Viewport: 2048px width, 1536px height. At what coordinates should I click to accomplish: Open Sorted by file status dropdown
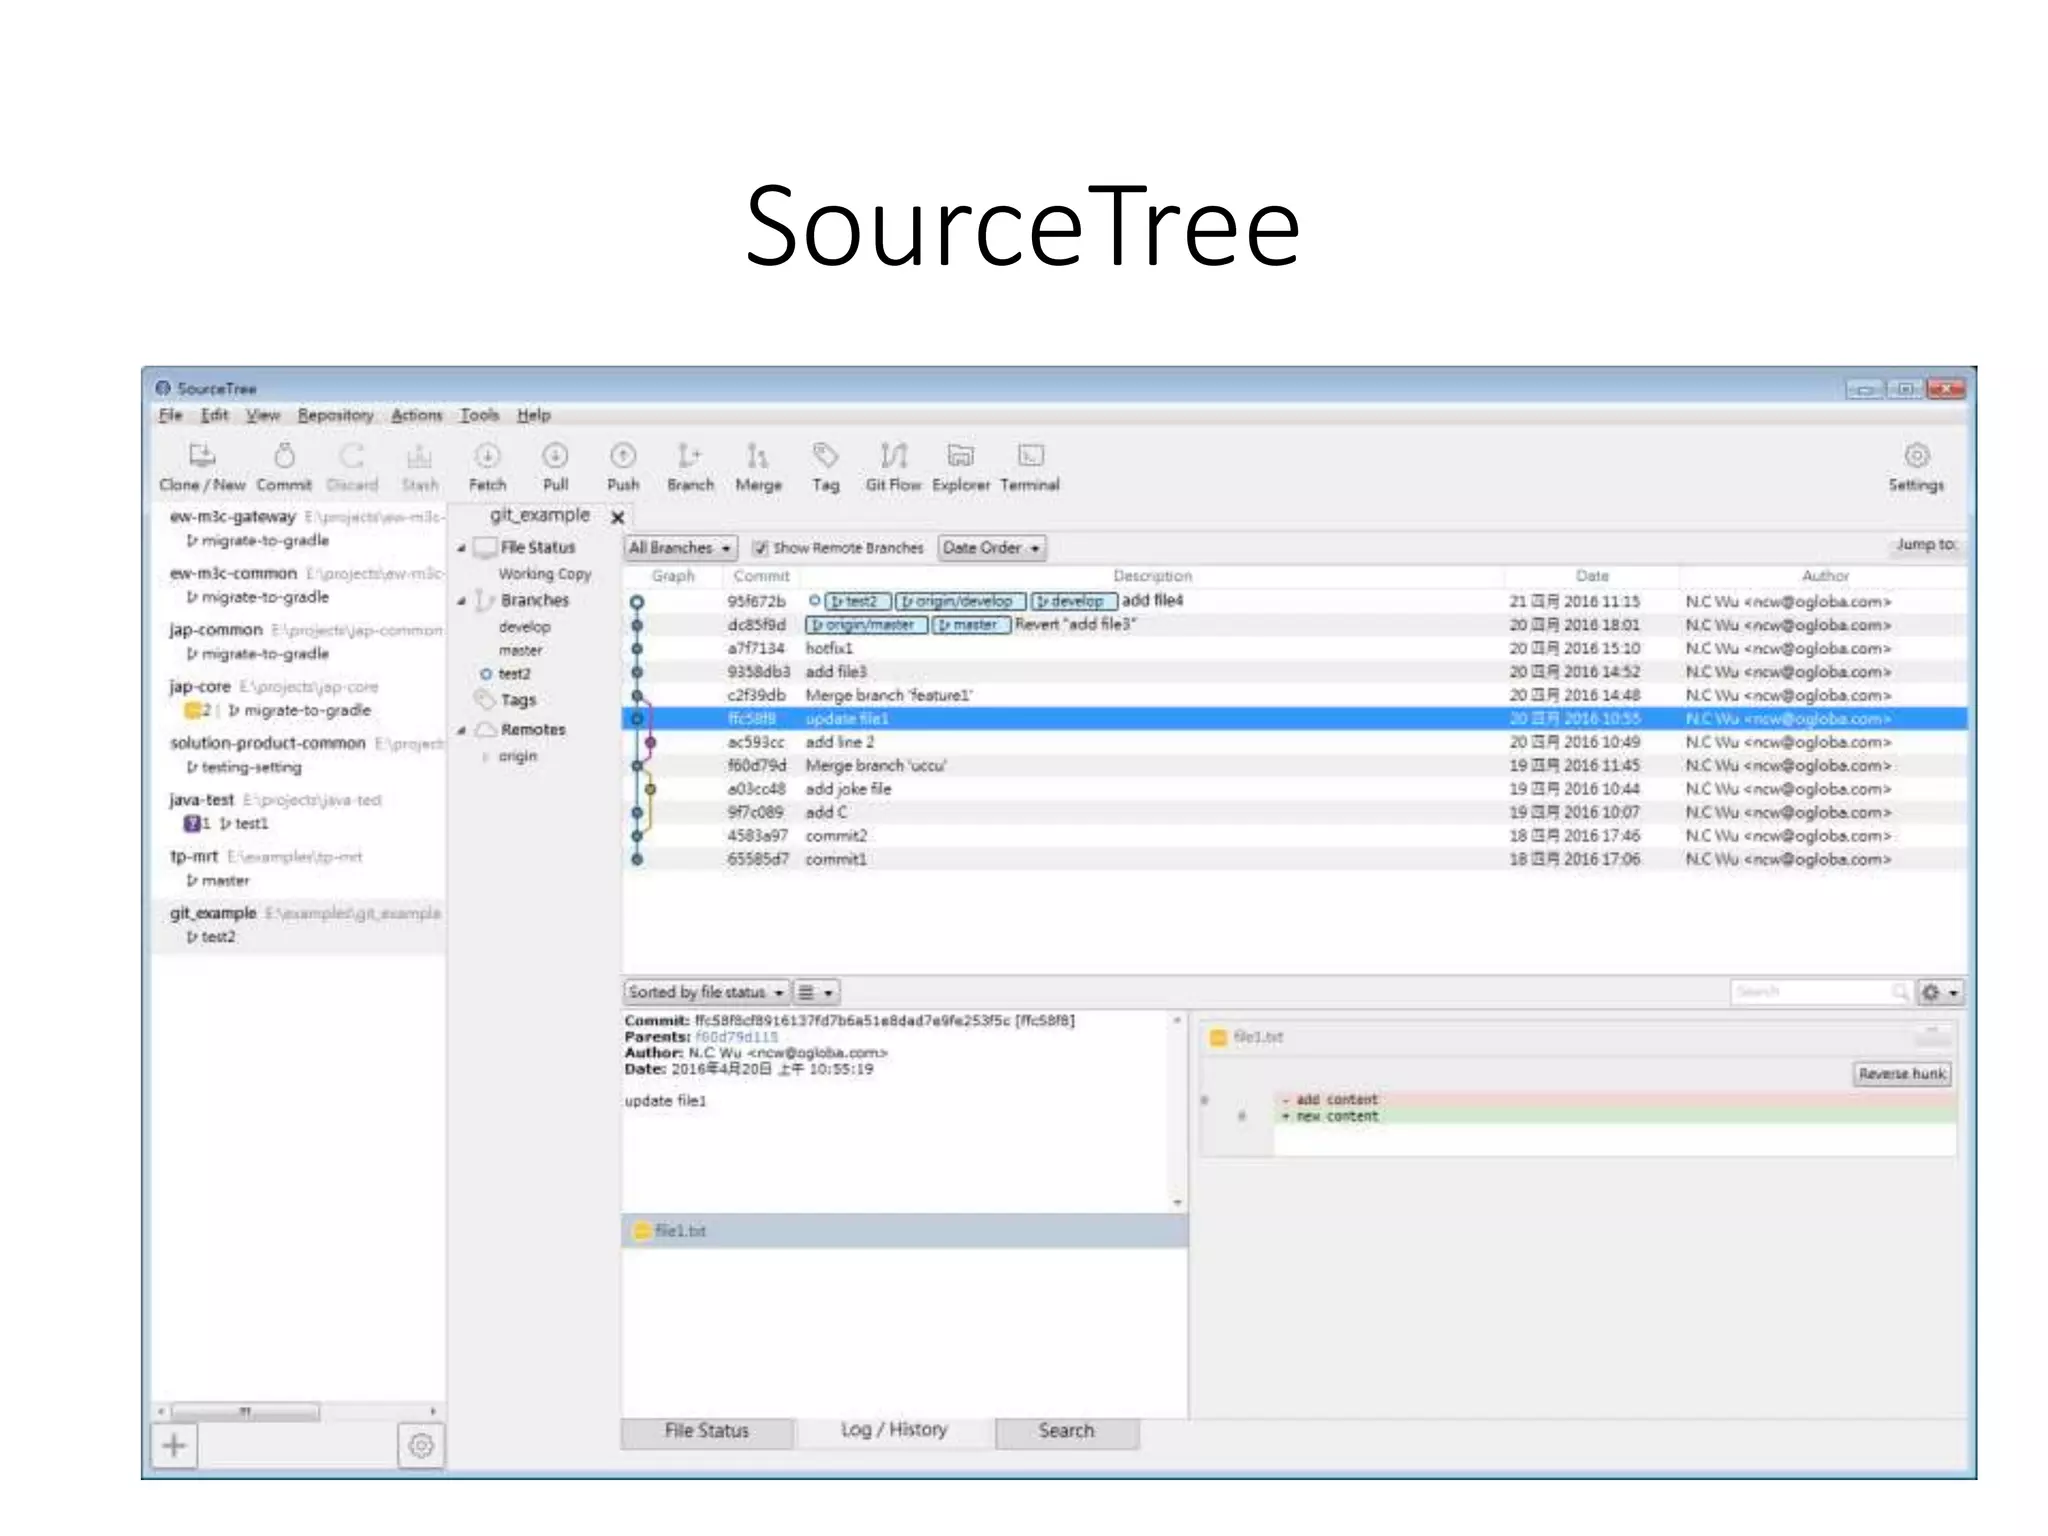(705, 992)
